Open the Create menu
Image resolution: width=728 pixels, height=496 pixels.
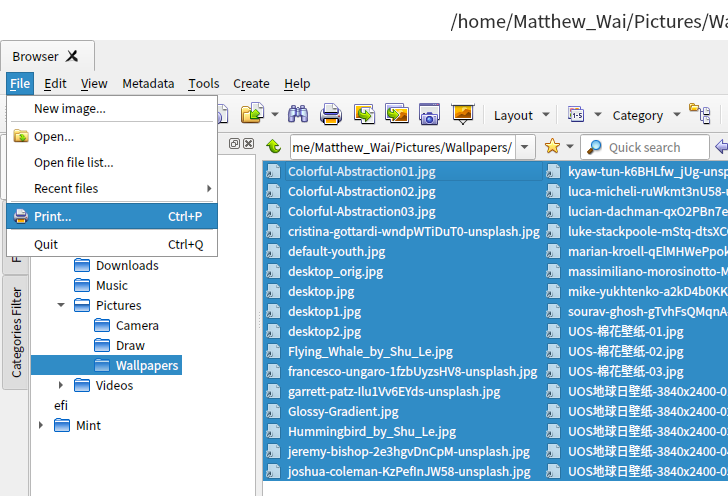251,84
